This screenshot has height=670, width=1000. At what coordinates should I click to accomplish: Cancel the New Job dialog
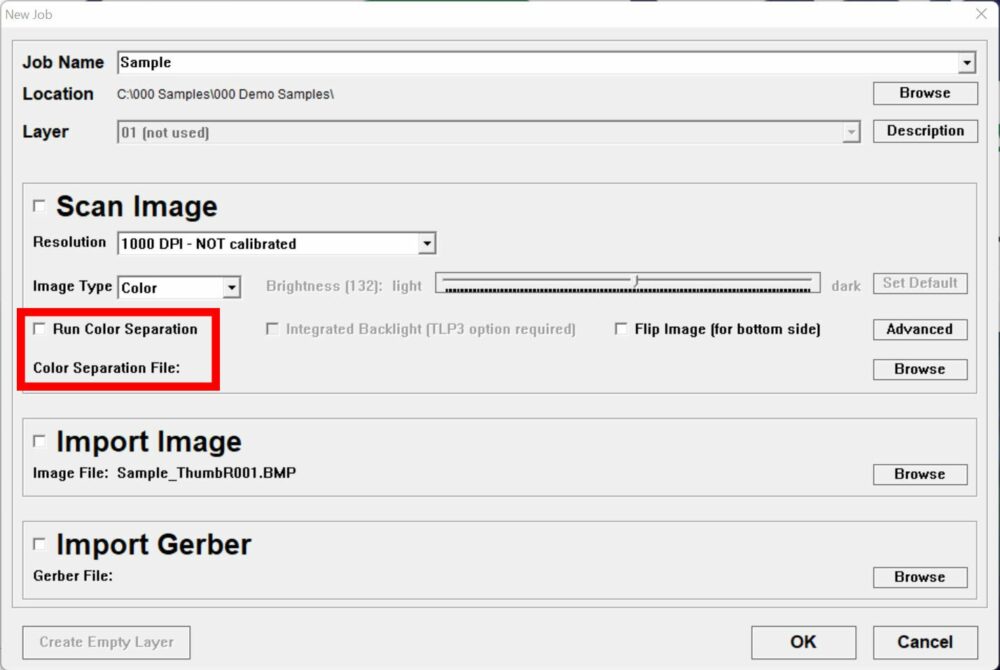pos(925,642)
